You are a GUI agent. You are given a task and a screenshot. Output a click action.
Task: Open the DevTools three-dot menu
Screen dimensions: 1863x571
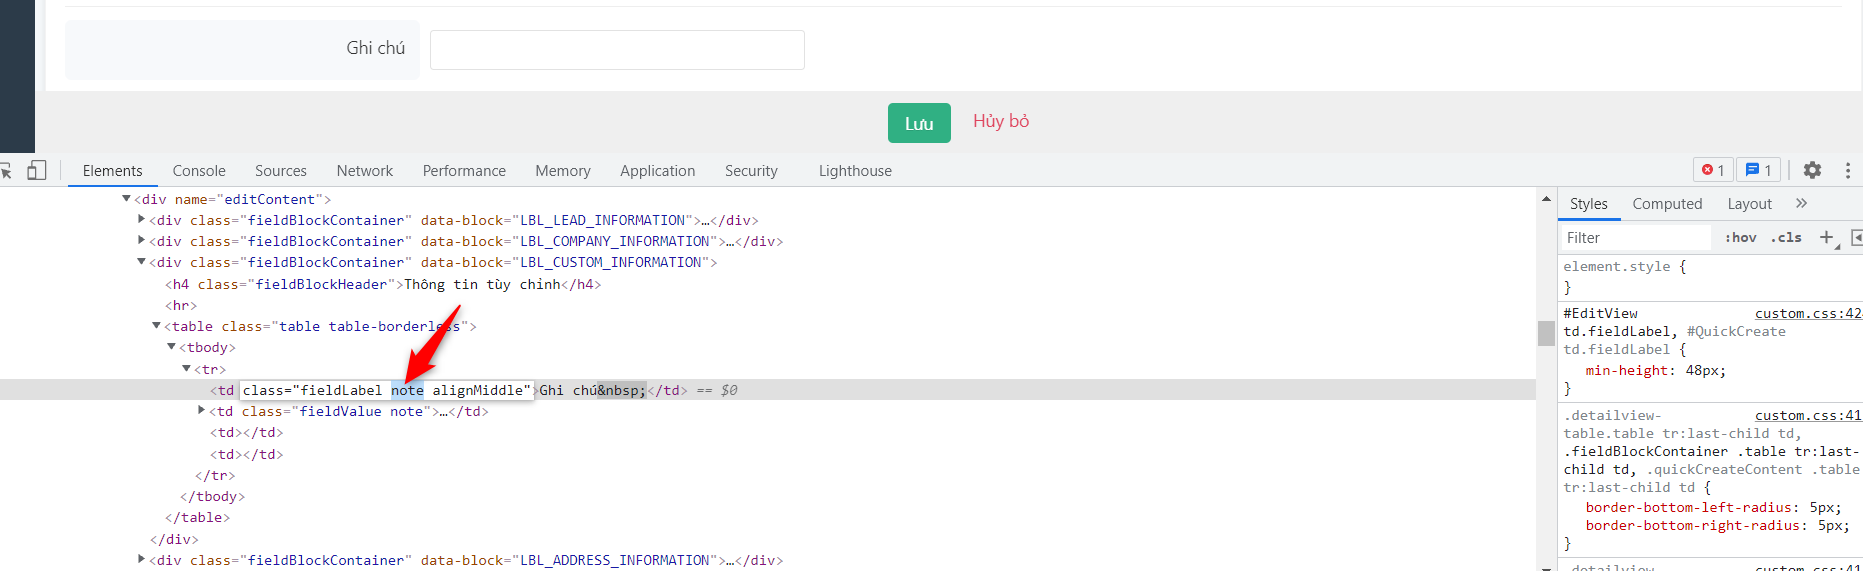1847,170
